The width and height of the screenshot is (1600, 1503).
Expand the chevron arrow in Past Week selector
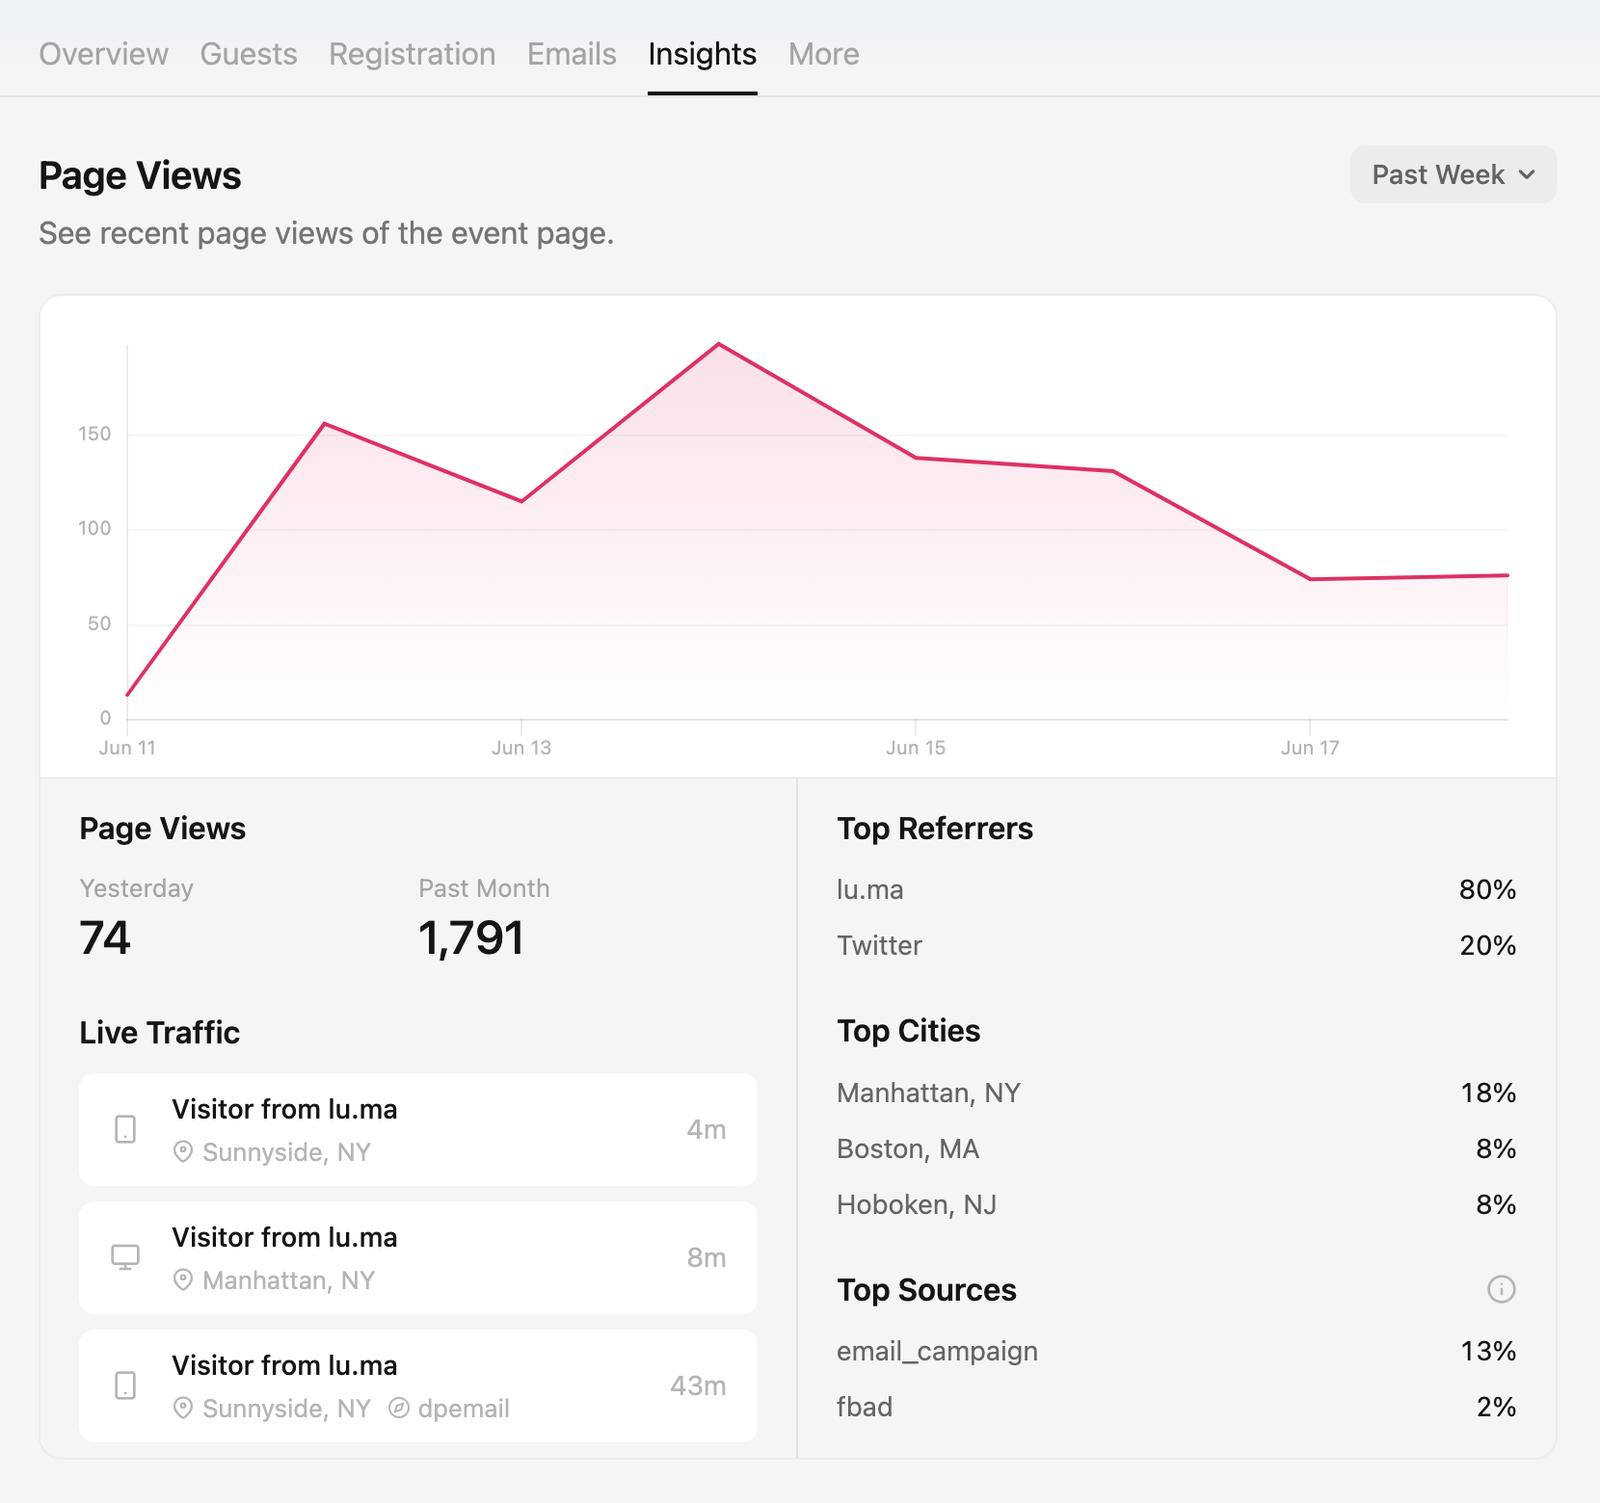pyautogui.click(x=1527, y=175)
